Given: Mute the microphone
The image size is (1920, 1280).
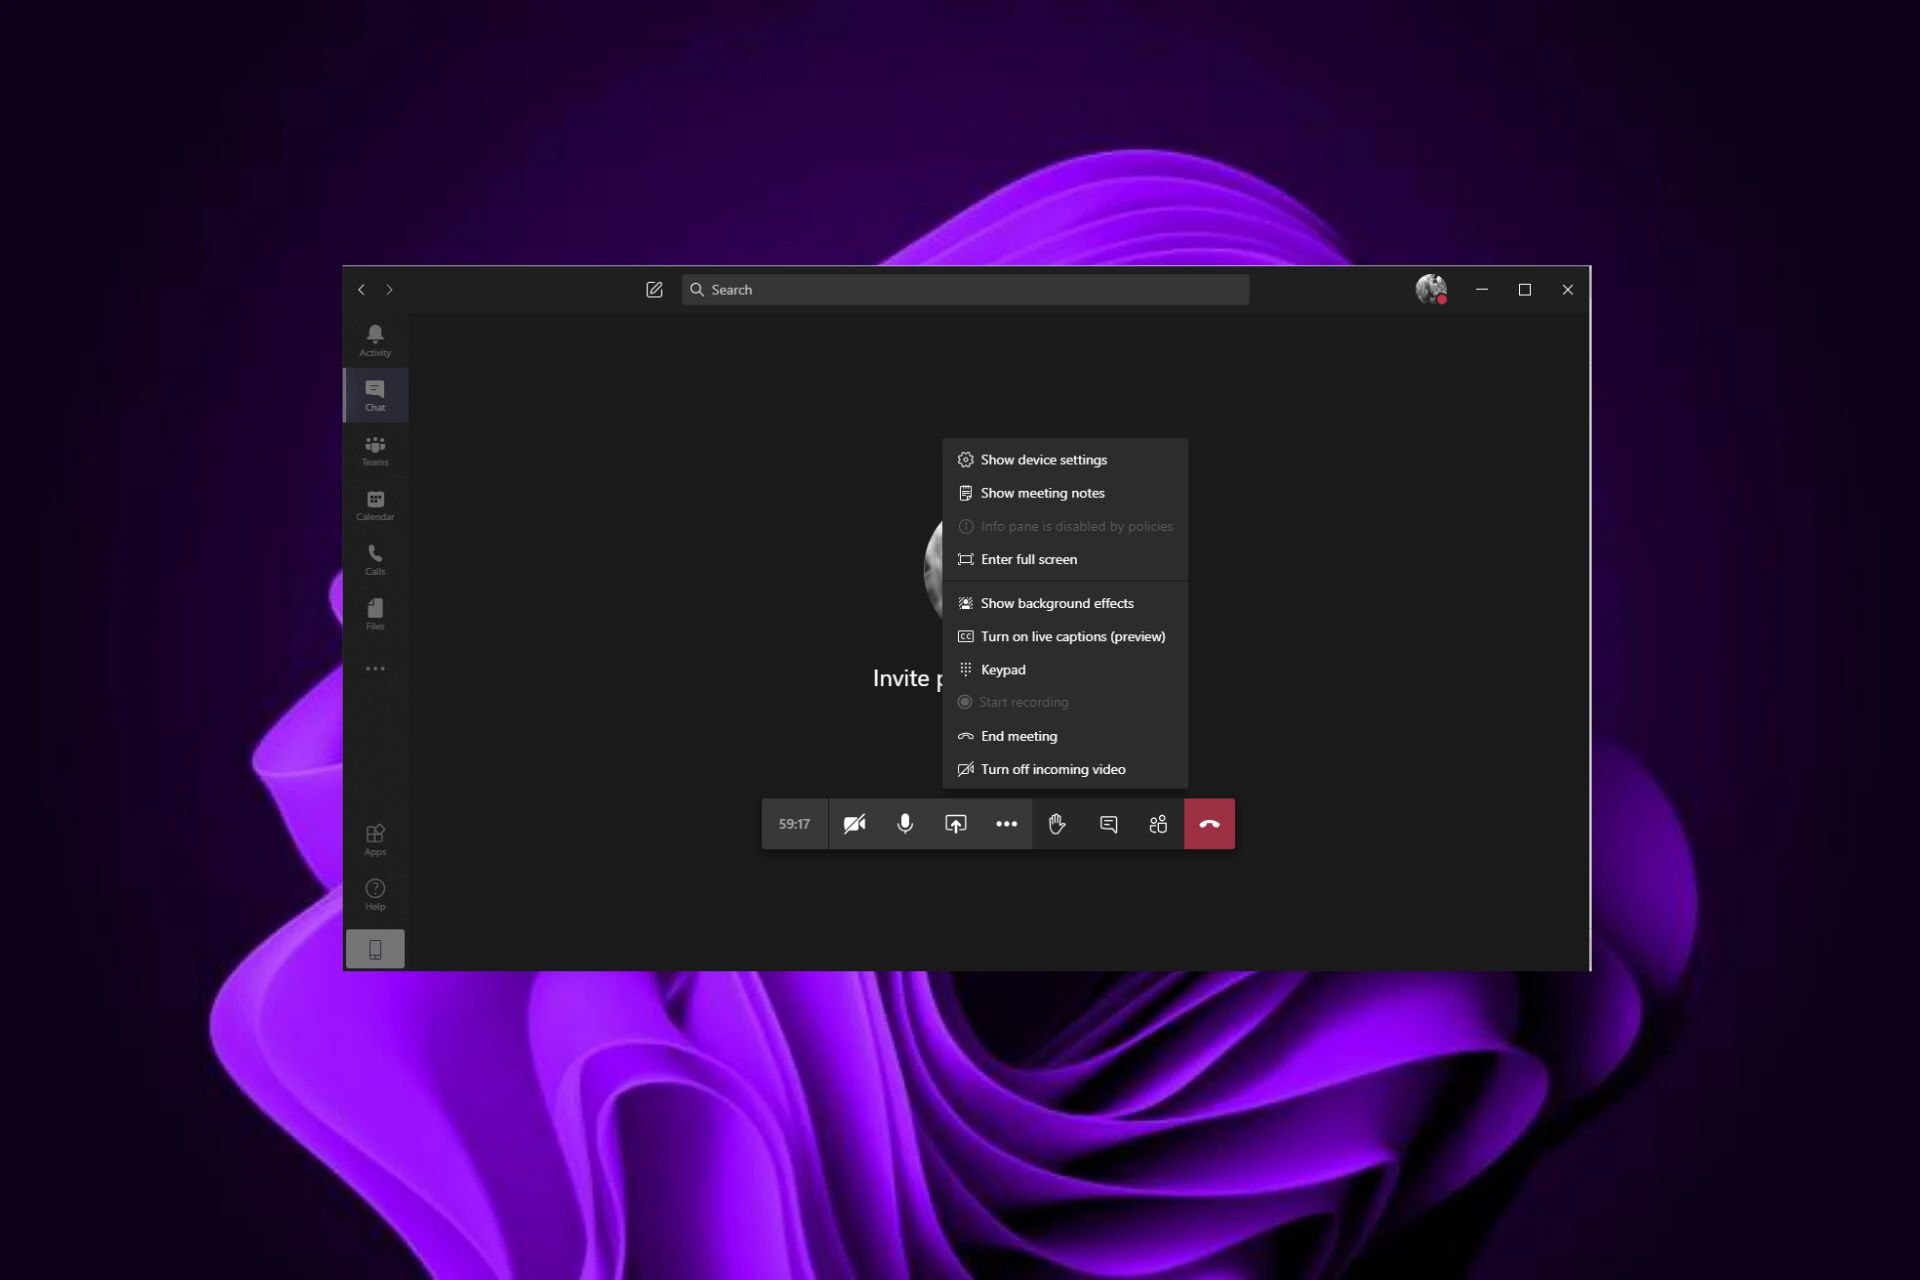Looking at the screenshot, I should click(x=905, y=824).
